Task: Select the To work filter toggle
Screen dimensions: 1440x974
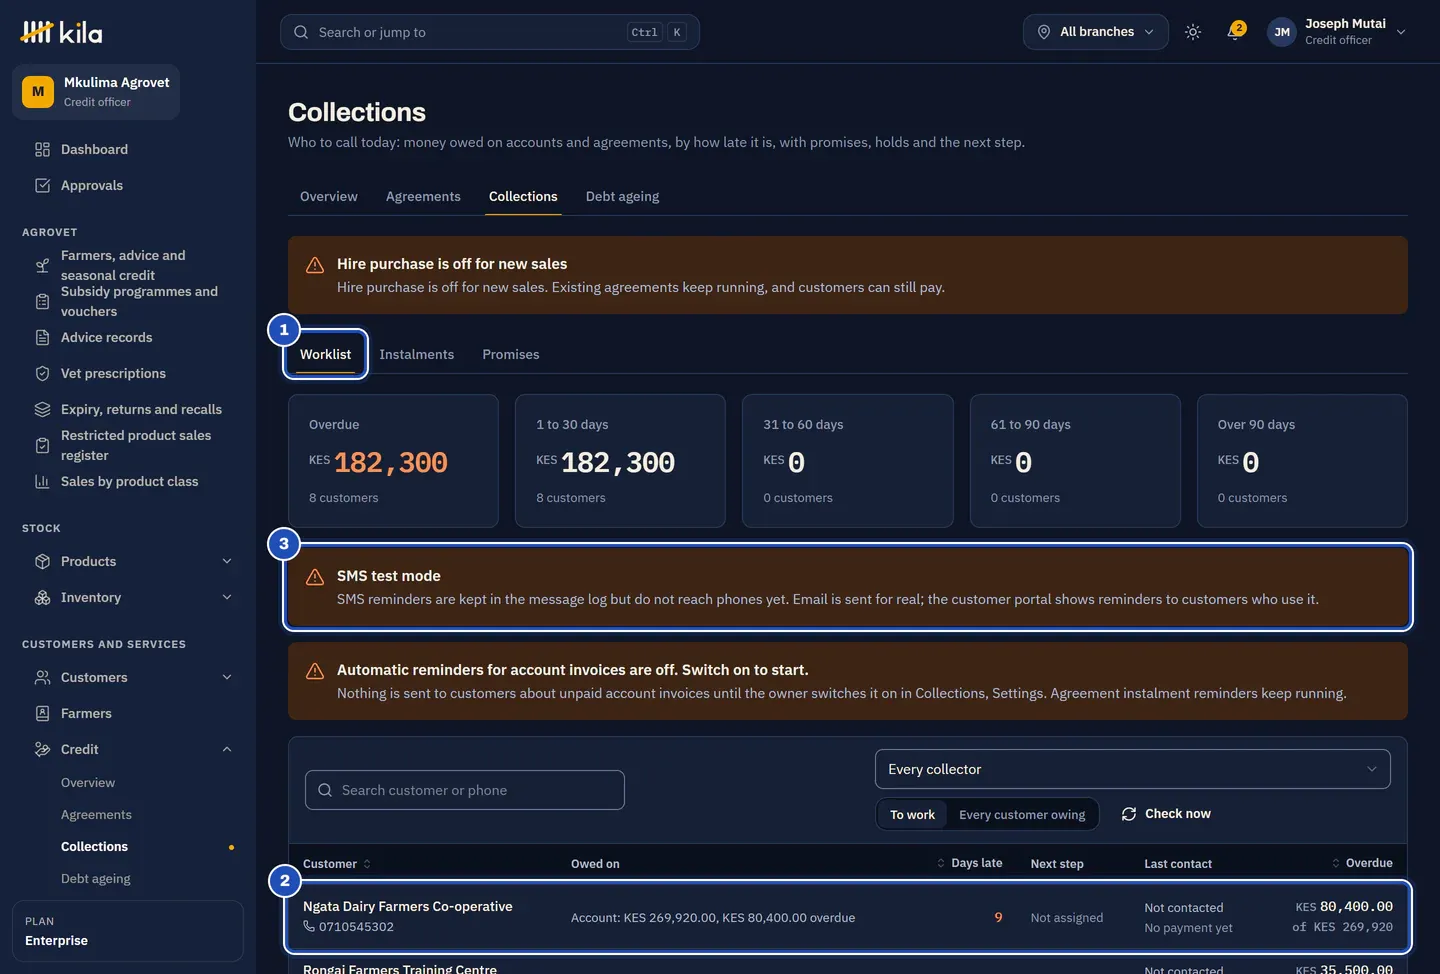Action: point(912,814)
